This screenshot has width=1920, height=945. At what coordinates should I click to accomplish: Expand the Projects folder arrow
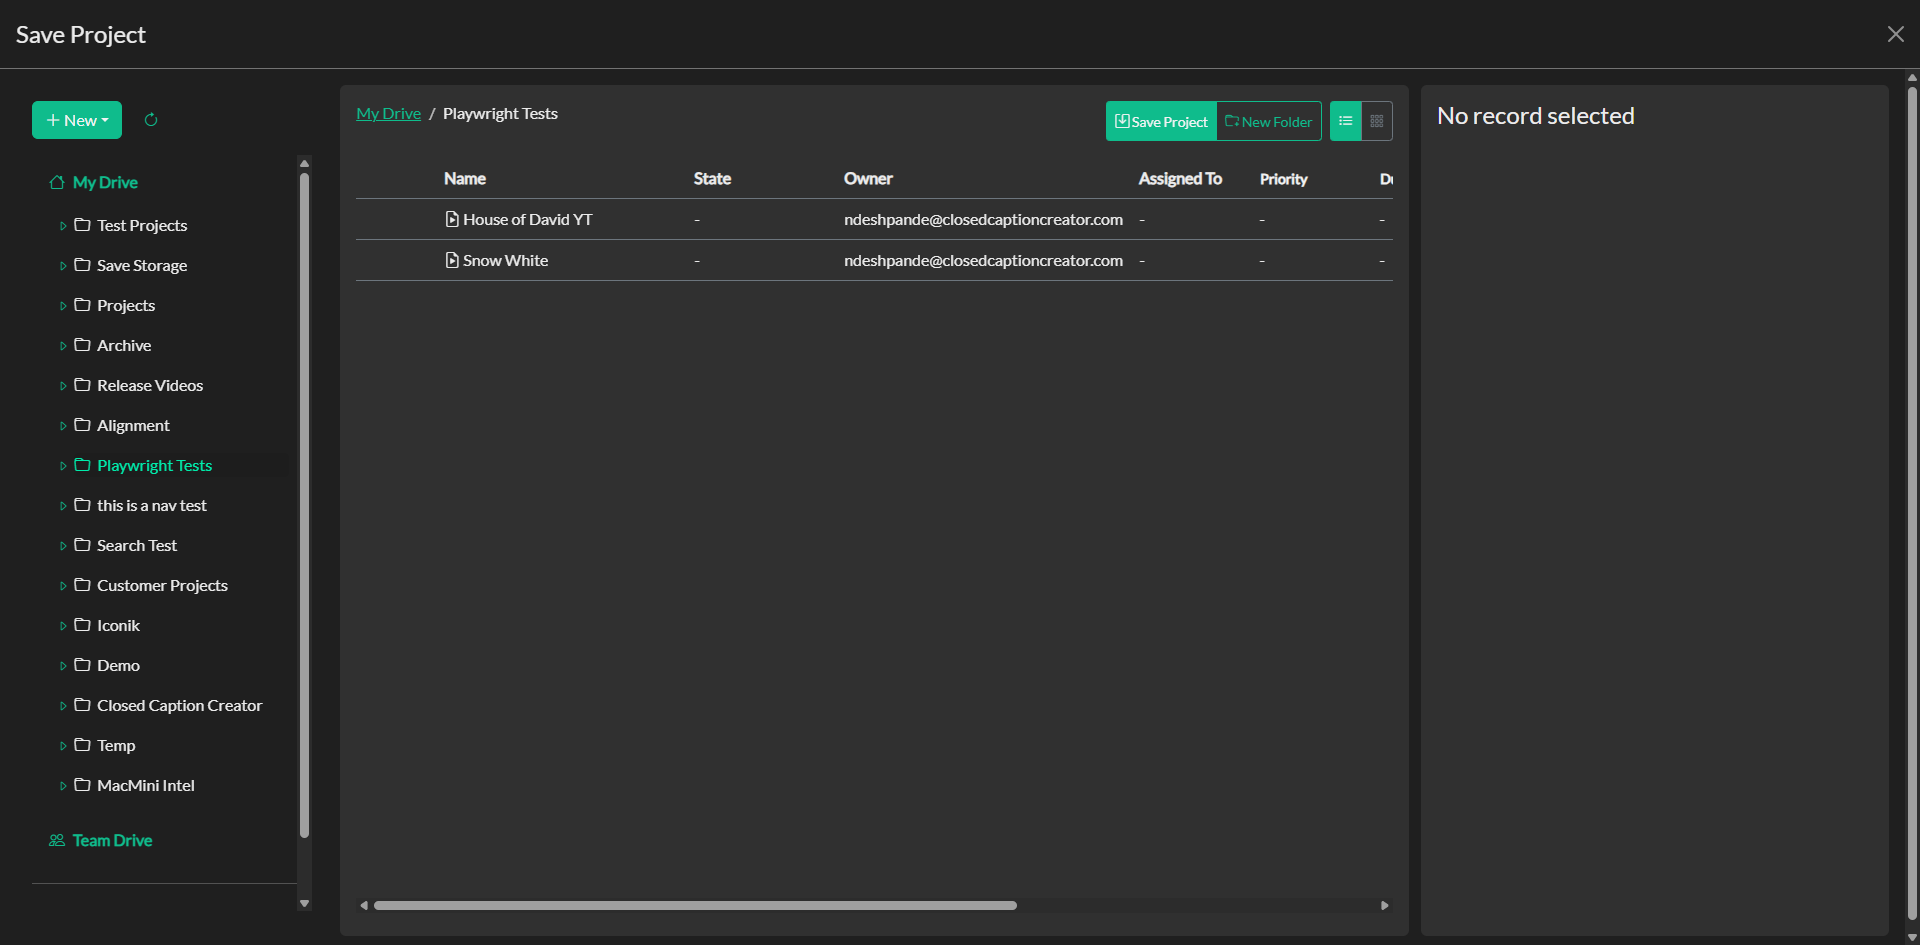point(63,306)
